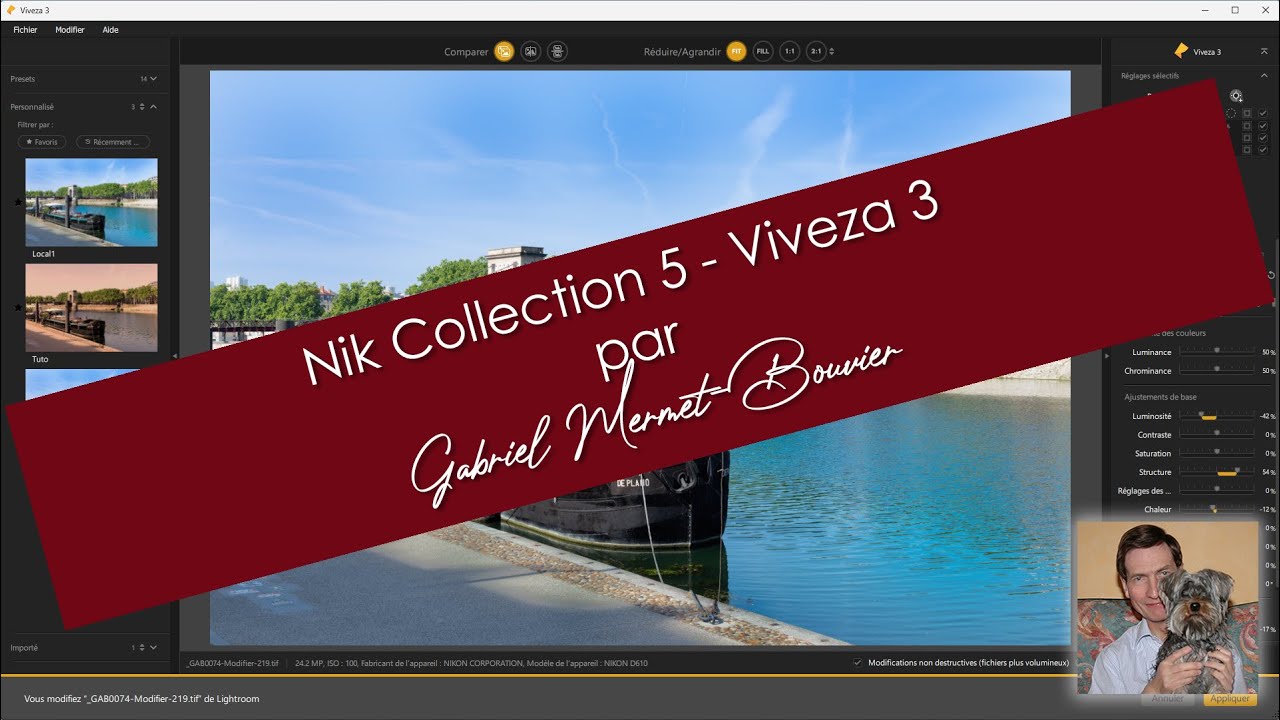Open the Aide menu

pyautogui.click(x=110, y=30)
